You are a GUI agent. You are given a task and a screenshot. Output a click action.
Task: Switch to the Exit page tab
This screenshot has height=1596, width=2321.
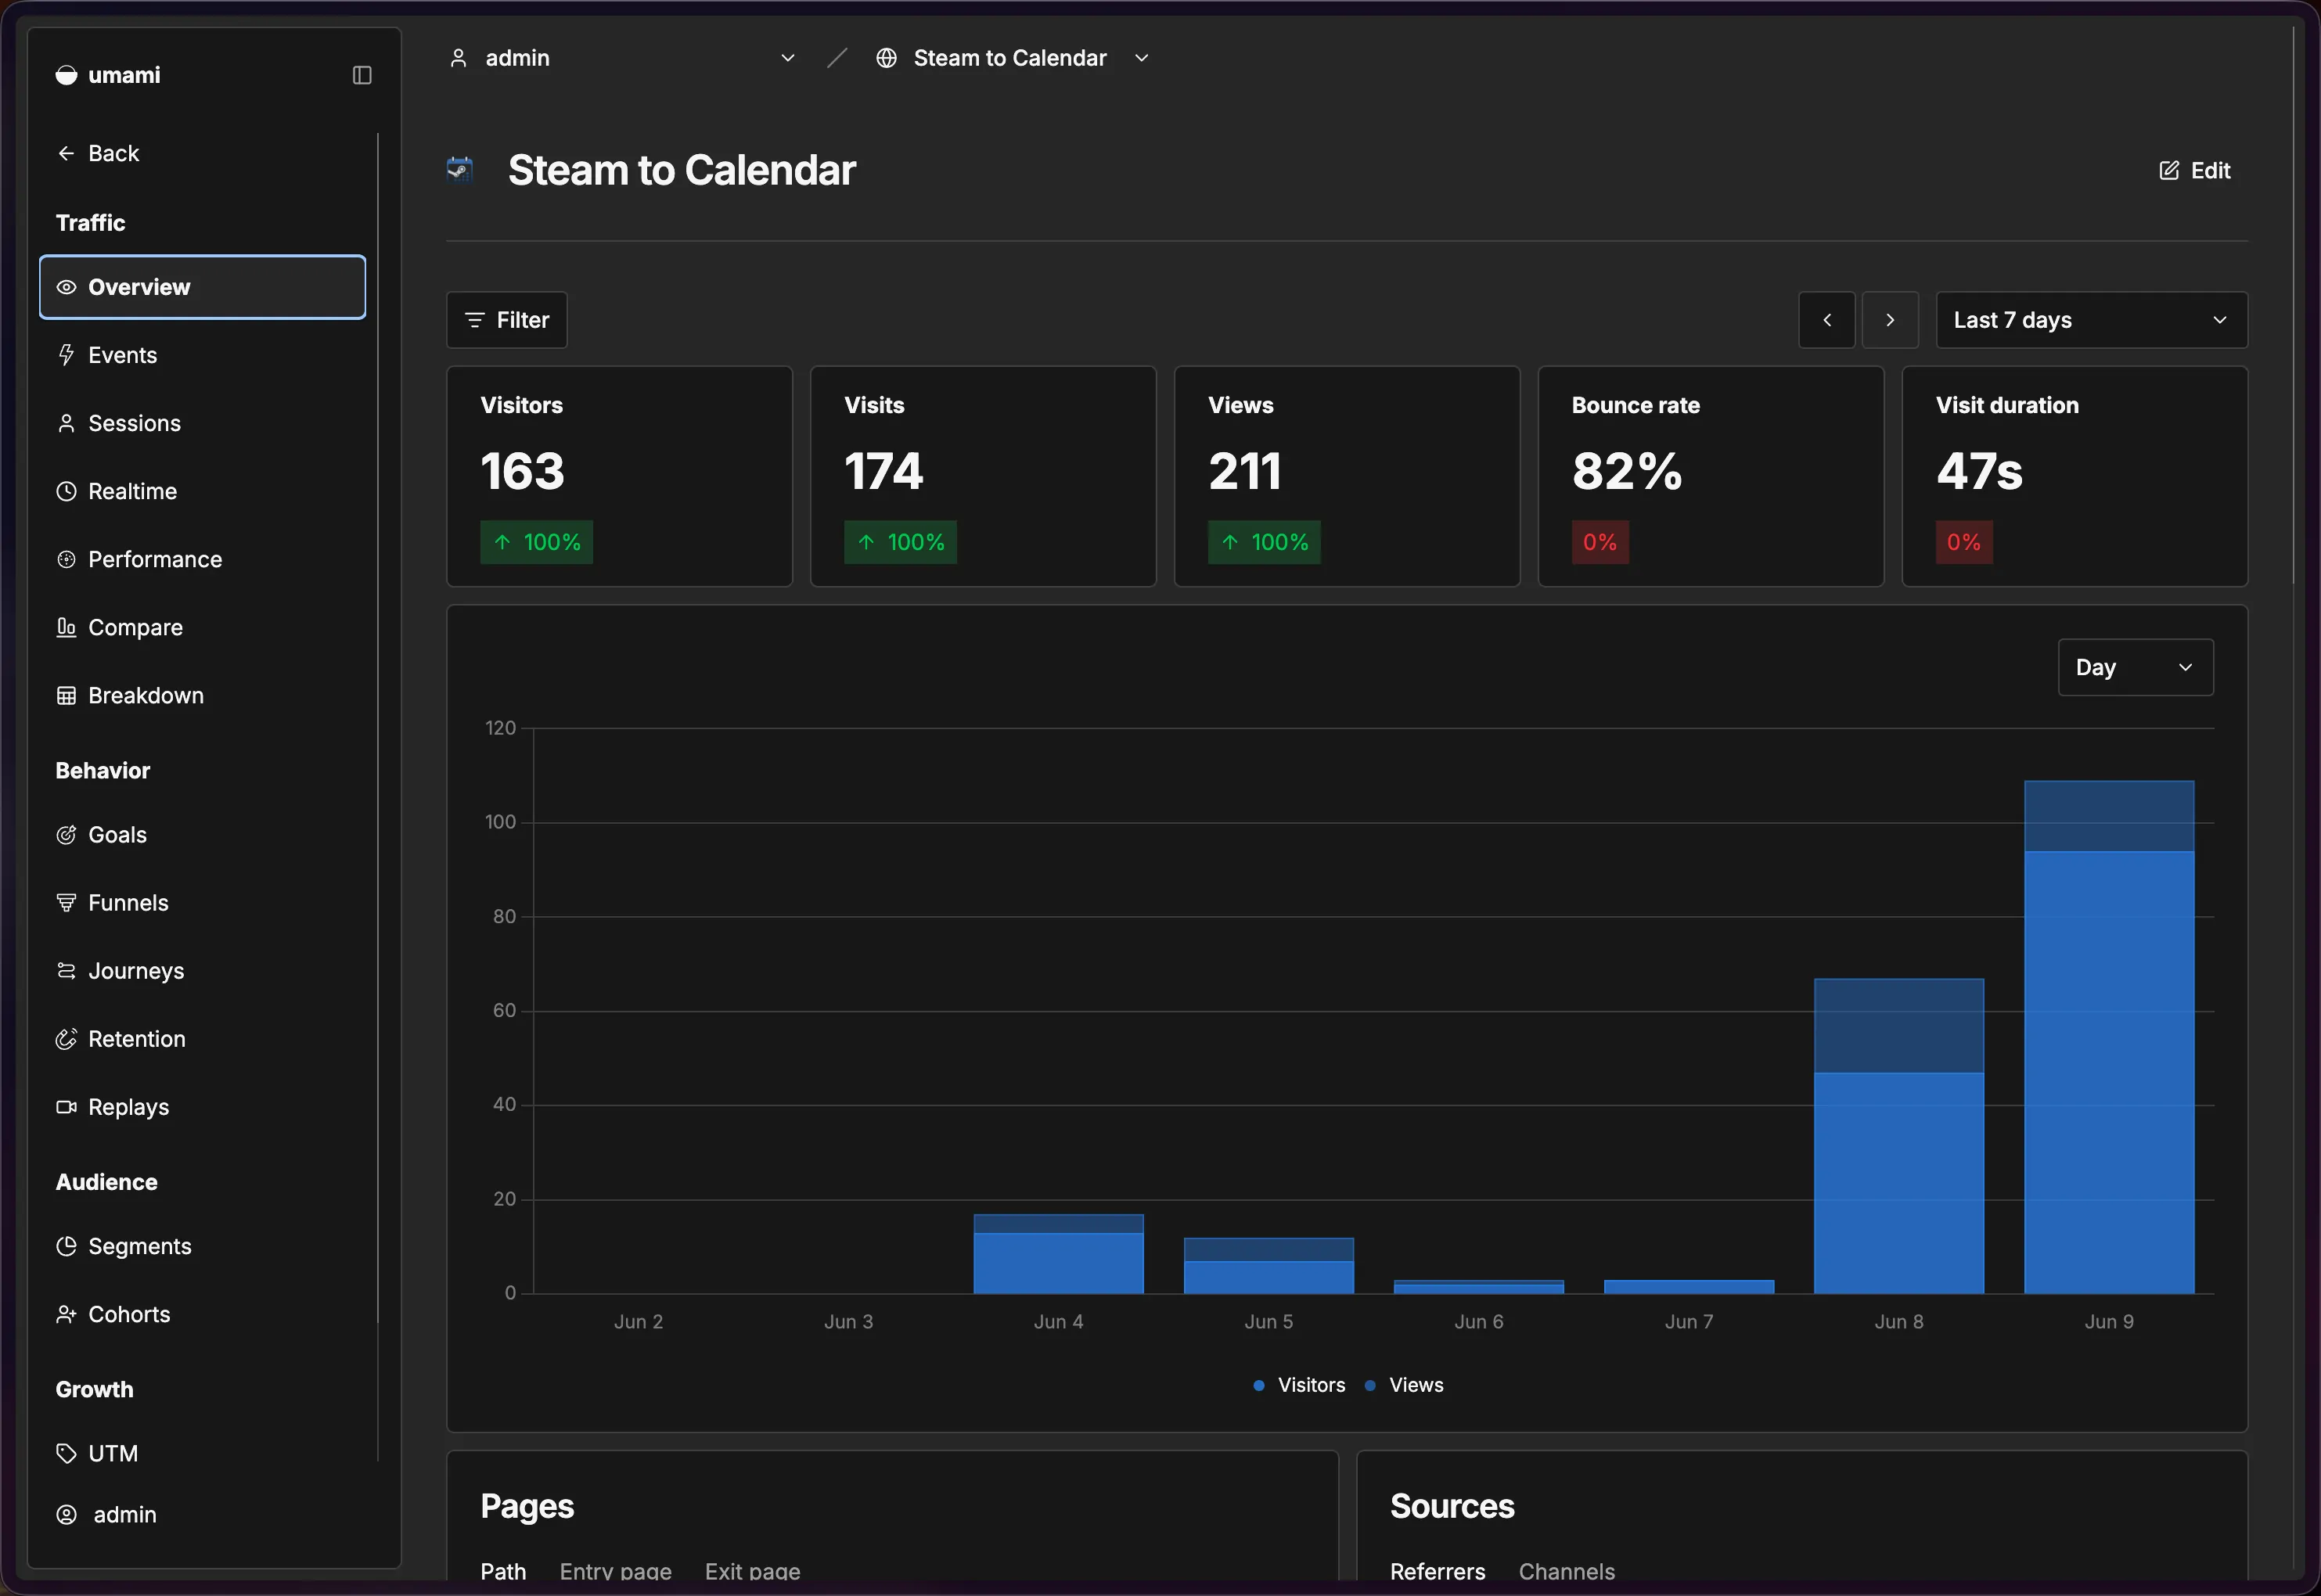(x=753, y=1571)
